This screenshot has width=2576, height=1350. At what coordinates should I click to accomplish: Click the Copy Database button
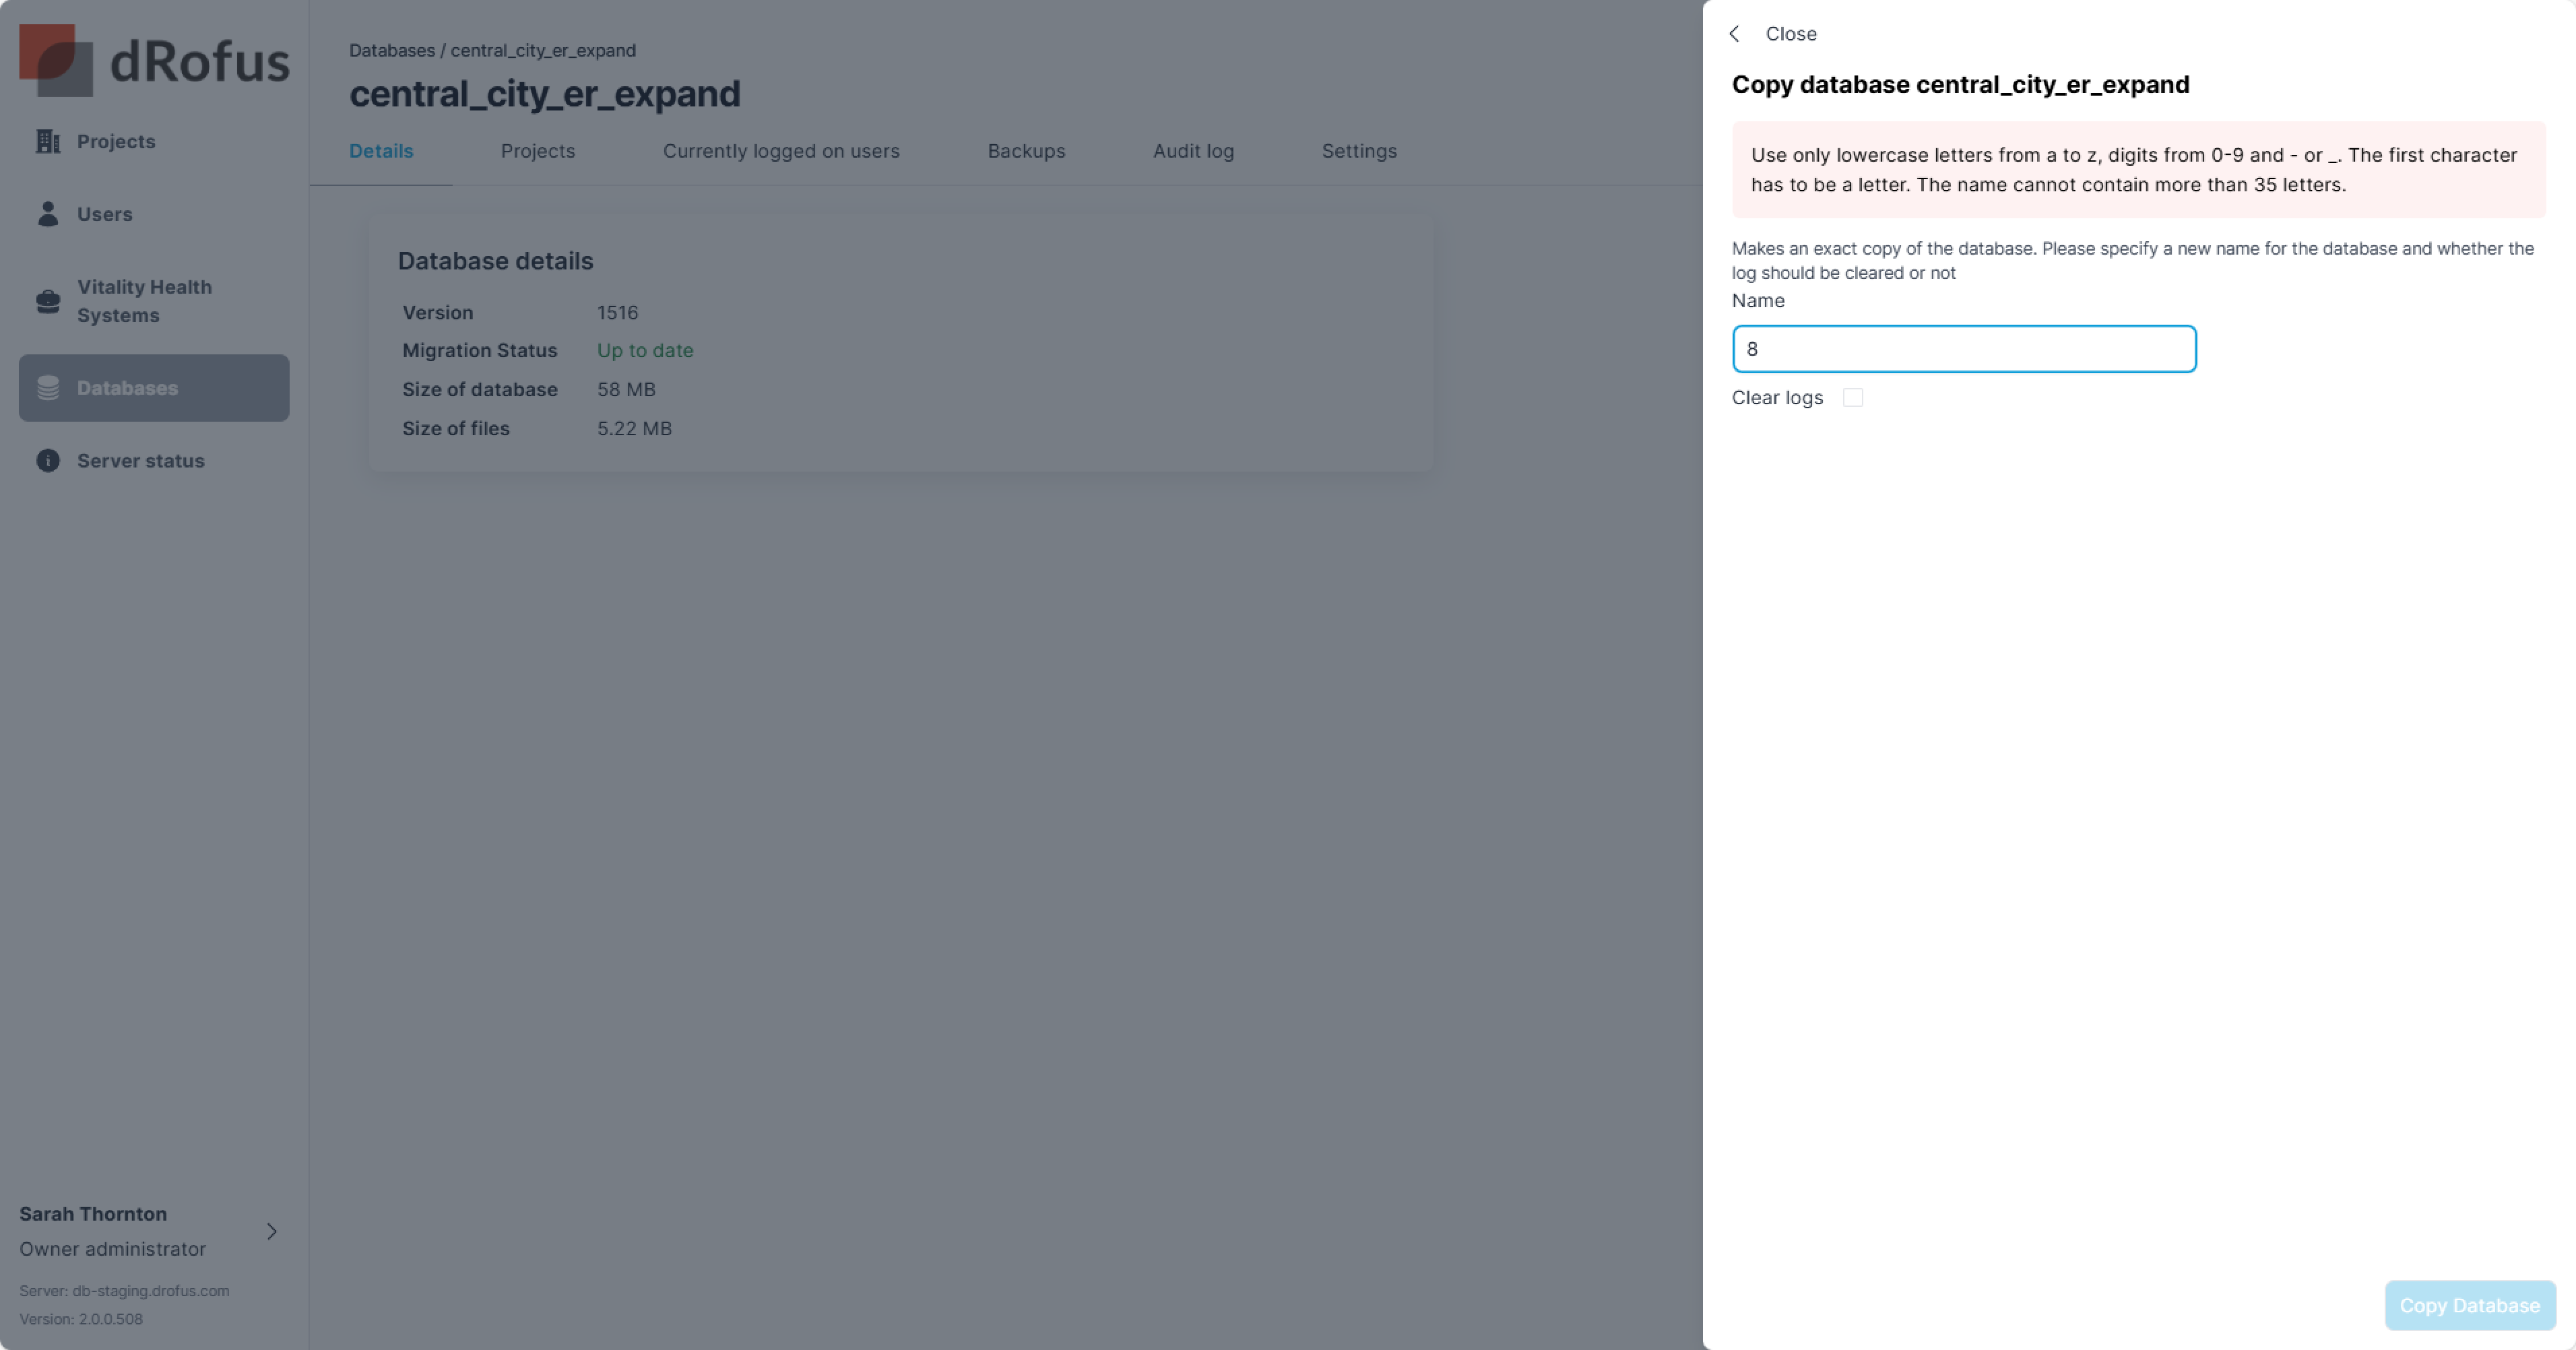click(x=2470, y=1305)
